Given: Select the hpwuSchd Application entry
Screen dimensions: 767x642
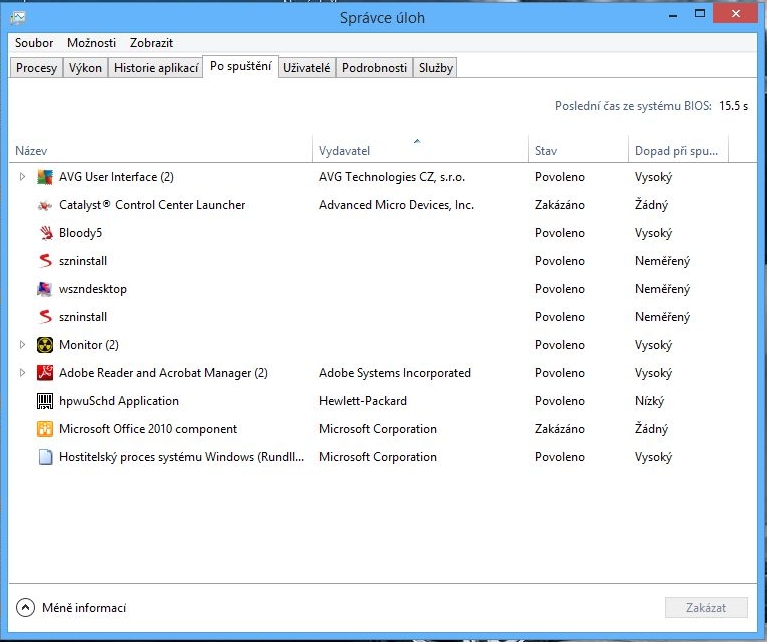Looking at the screenshot, I should coord(119,401).
